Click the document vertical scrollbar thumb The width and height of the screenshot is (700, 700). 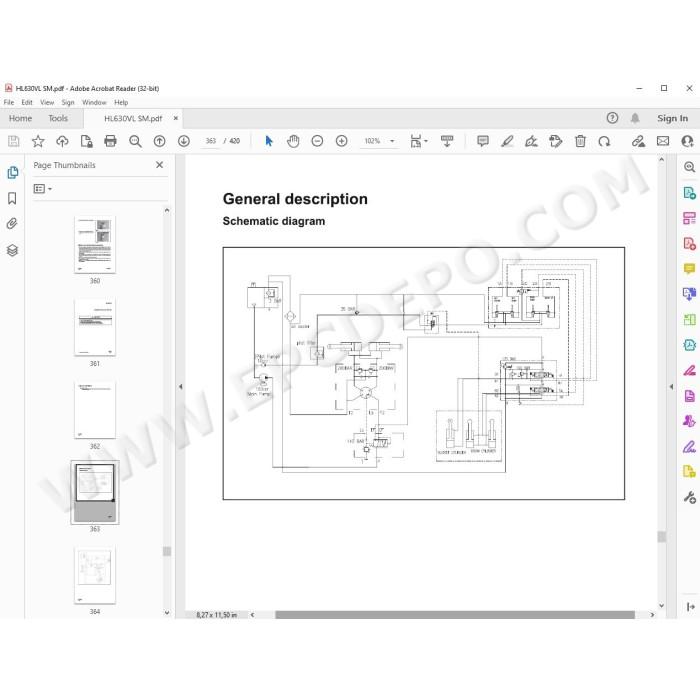tap(662, 536)
